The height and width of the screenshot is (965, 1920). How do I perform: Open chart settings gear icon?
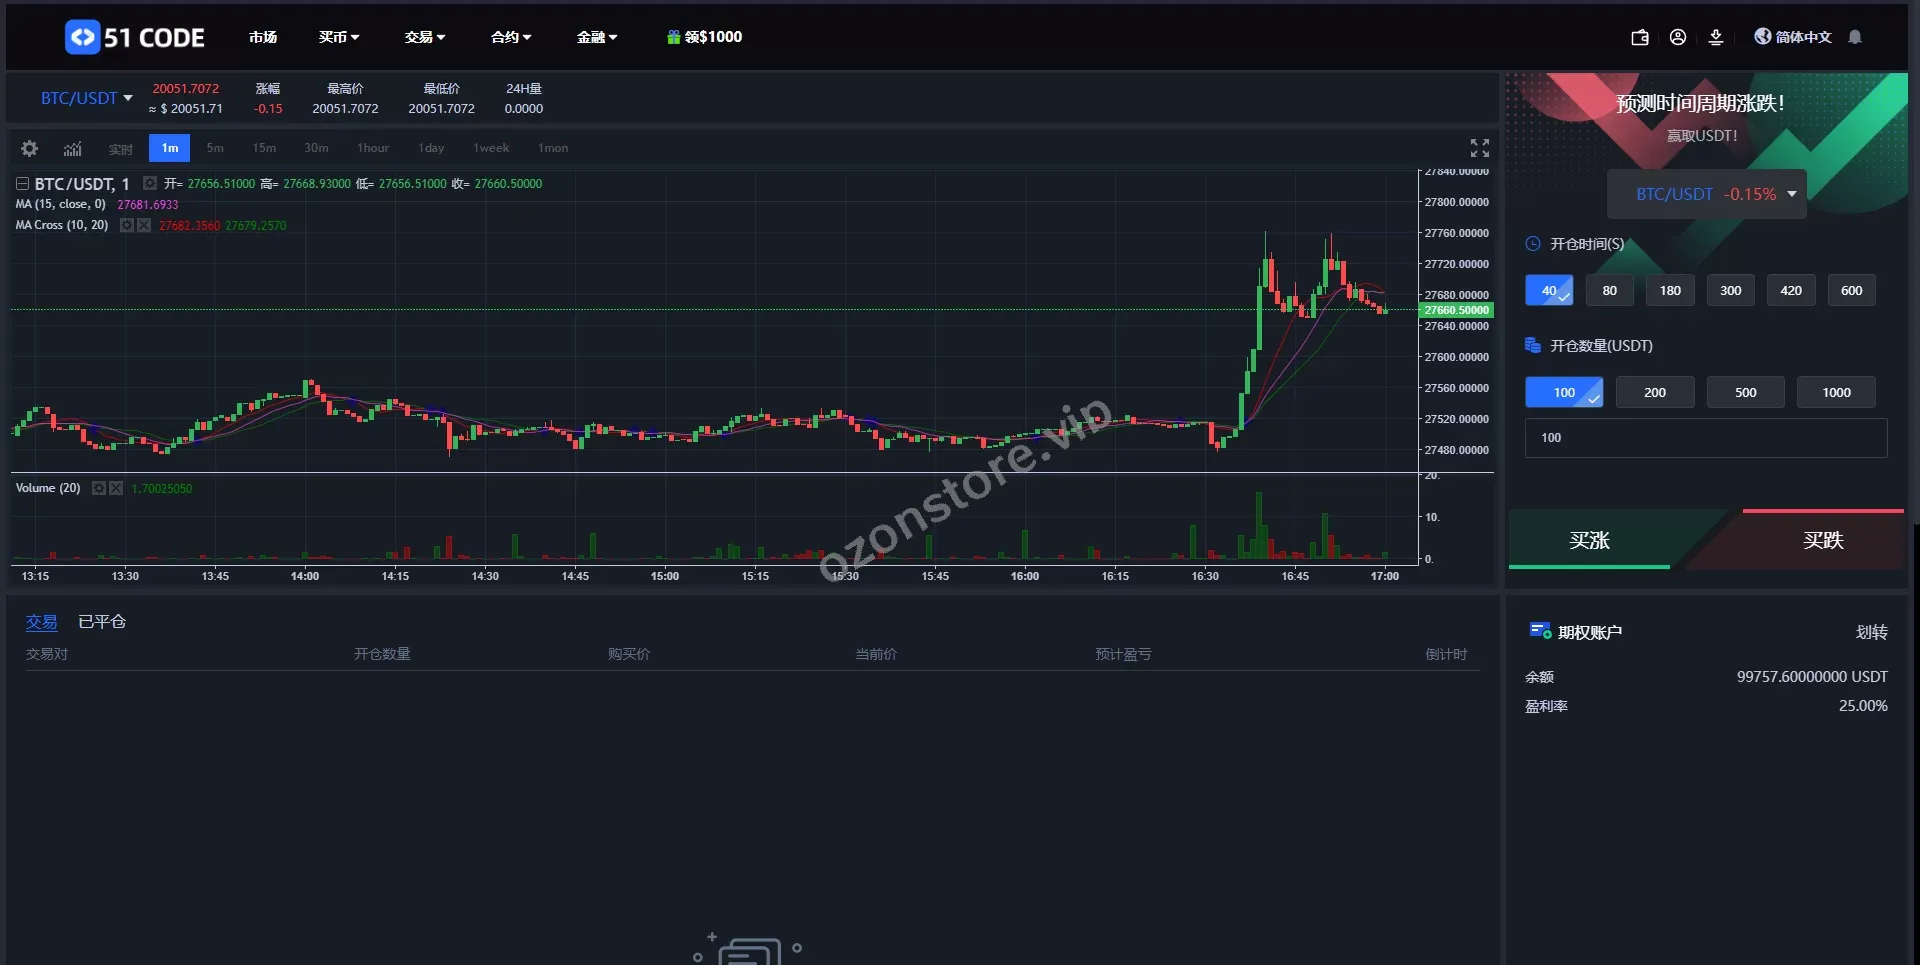point(29,148)
